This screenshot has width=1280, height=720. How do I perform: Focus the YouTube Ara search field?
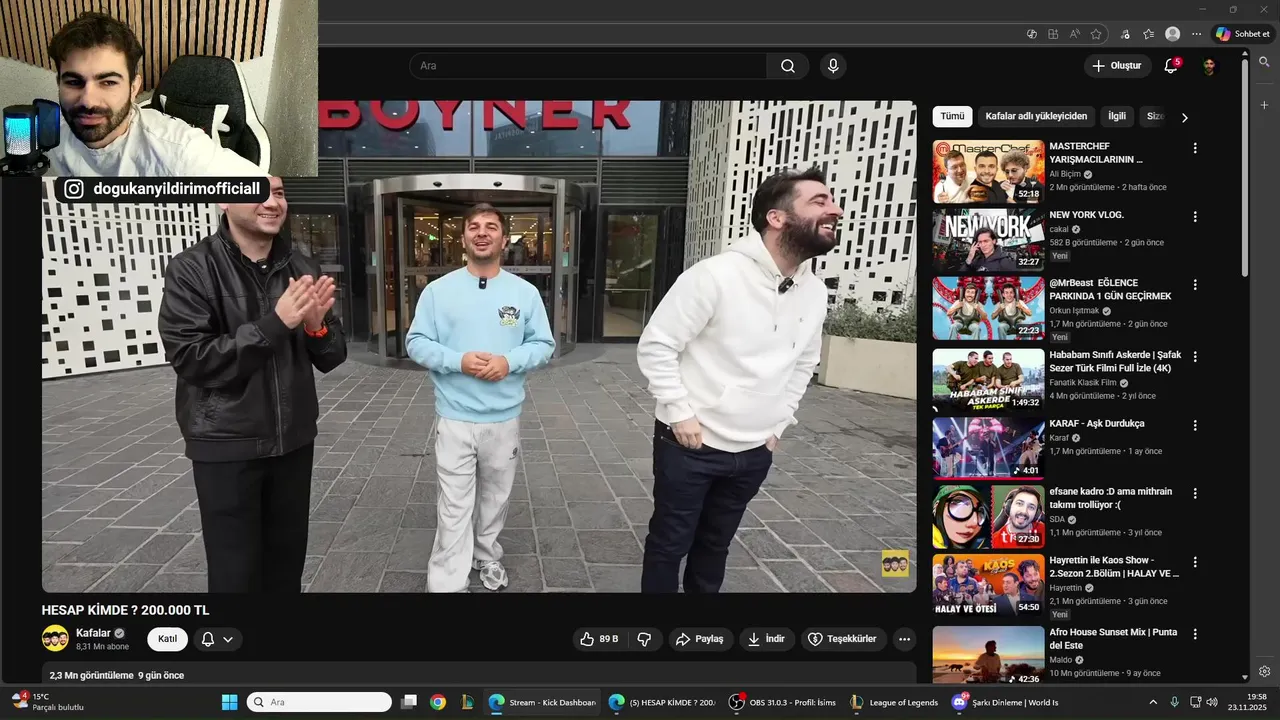[588, 66]
